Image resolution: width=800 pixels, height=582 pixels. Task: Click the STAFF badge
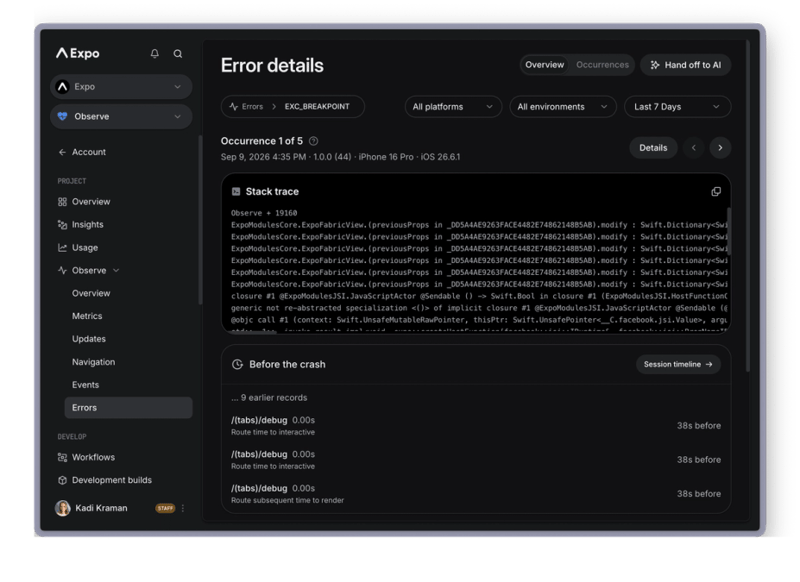165,508
